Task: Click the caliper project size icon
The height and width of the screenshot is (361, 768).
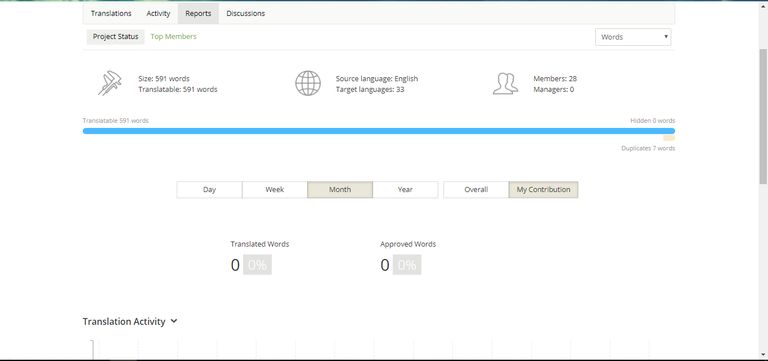Action: pyautogui.click(x=110, y=83)
